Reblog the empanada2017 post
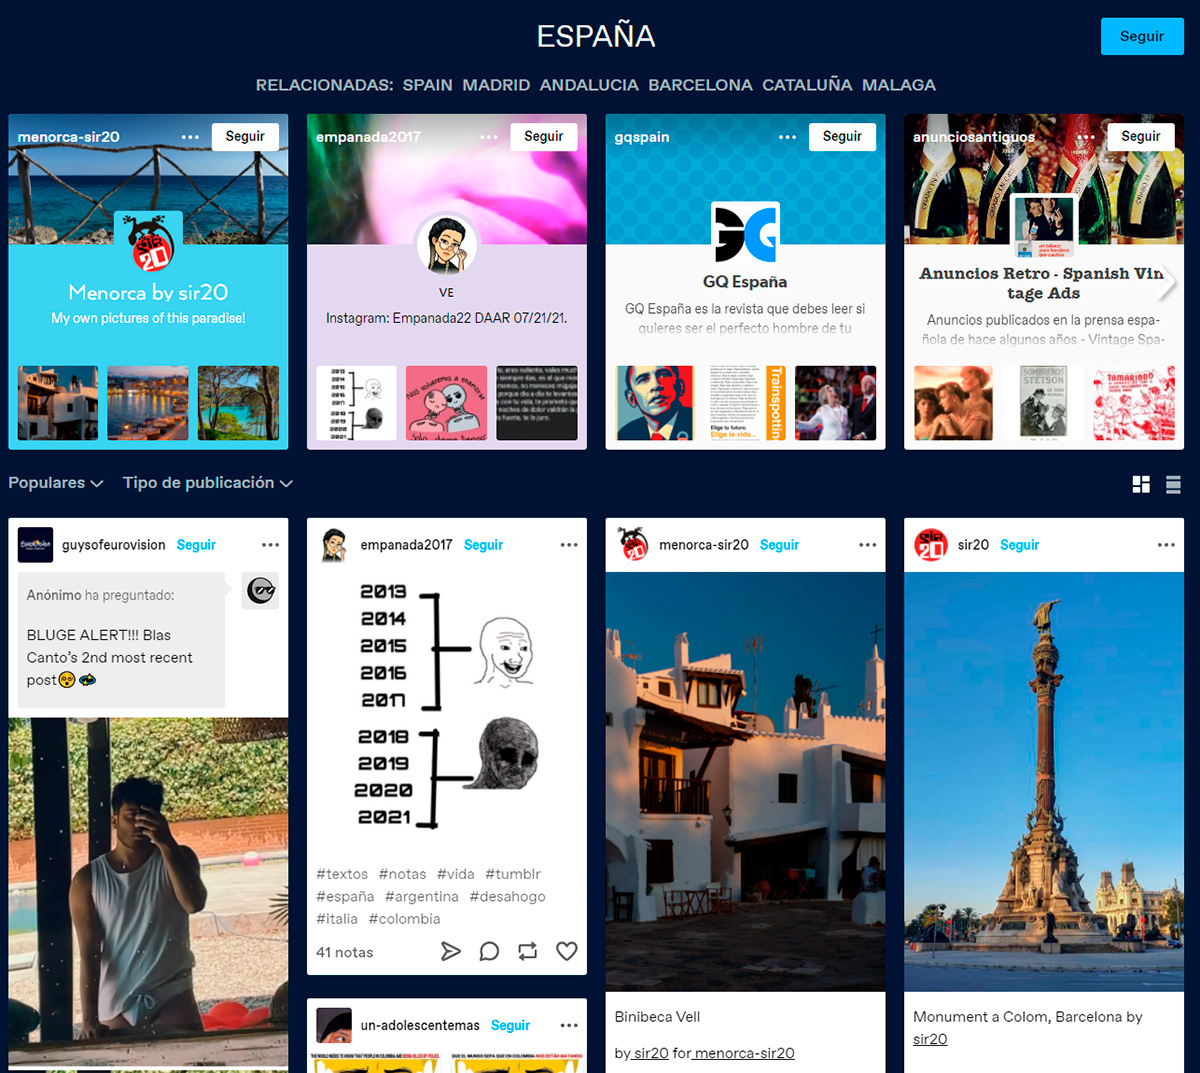Screen dimensions: 1200x1073 tap(528, 951)
